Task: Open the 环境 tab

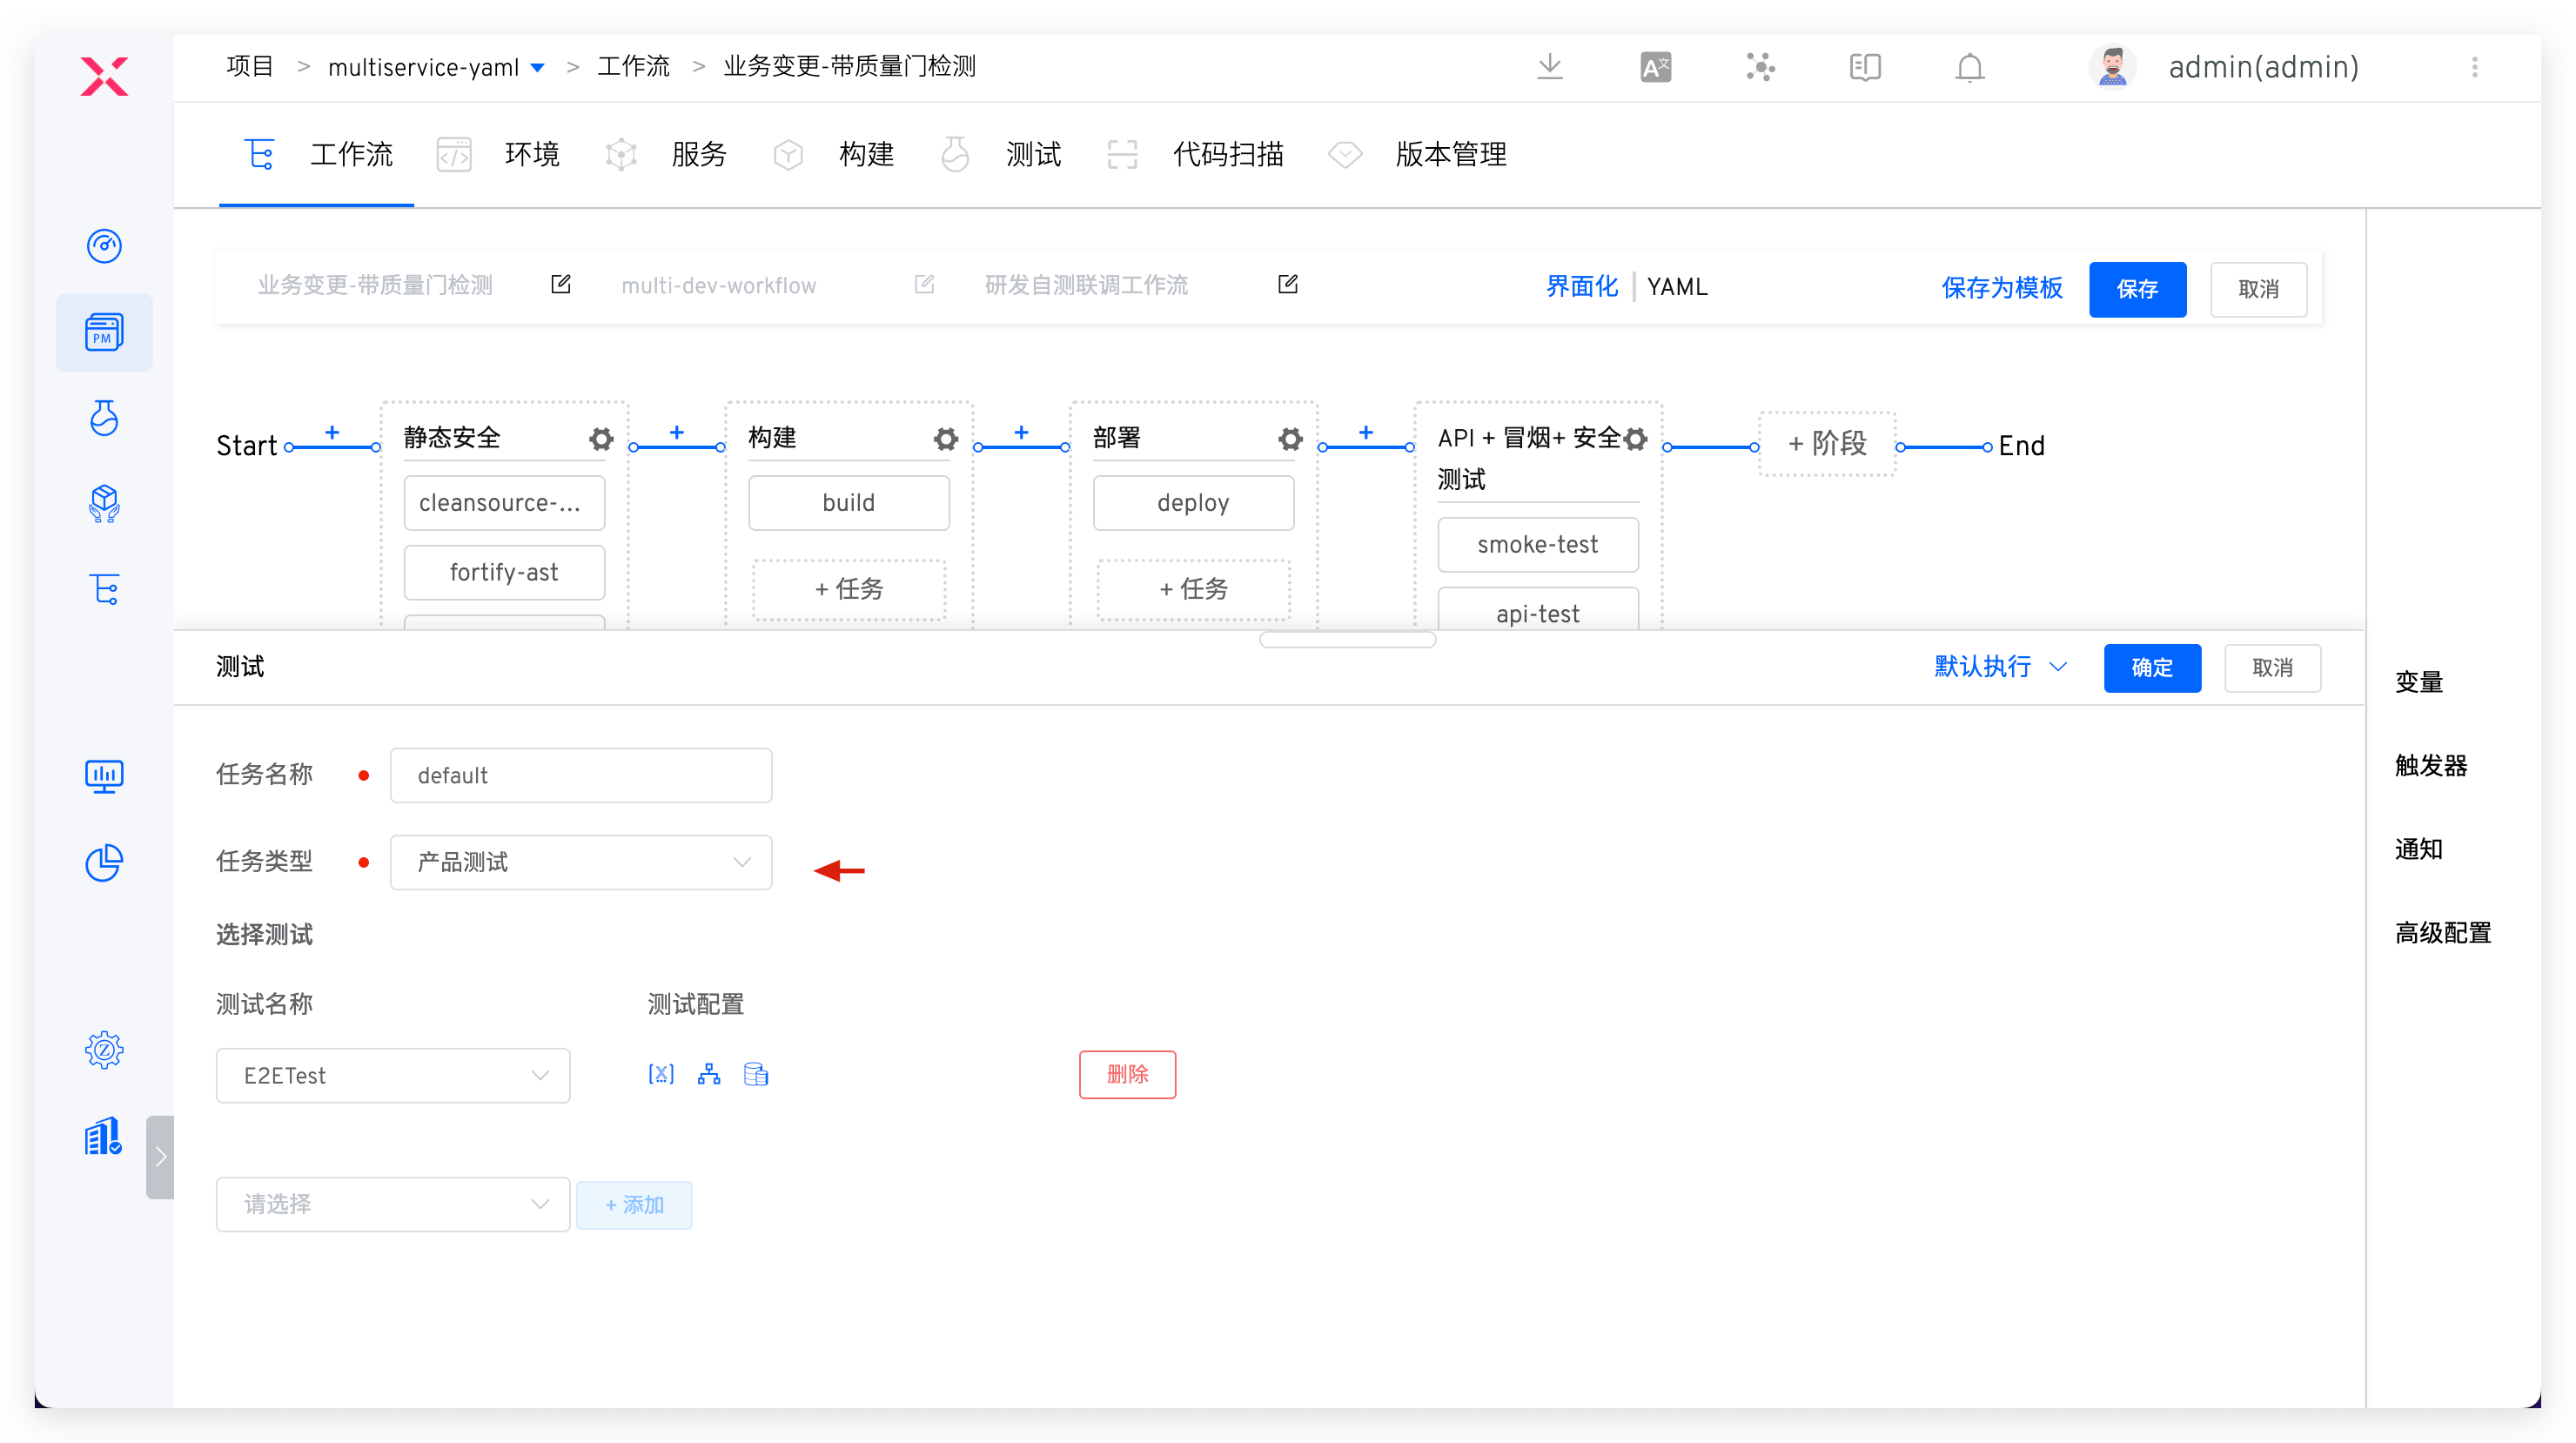Action: click(532, 154)
